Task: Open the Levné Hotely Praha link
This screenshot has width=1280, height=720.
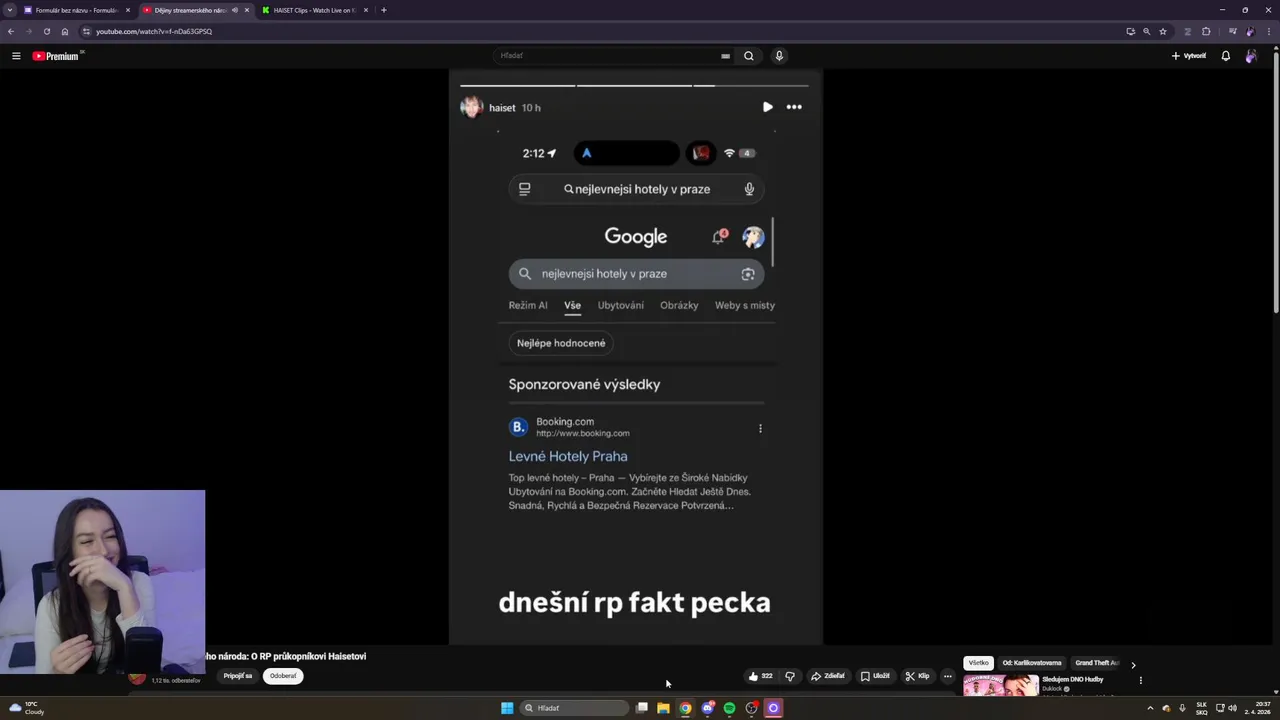Action: click(568, 456)
